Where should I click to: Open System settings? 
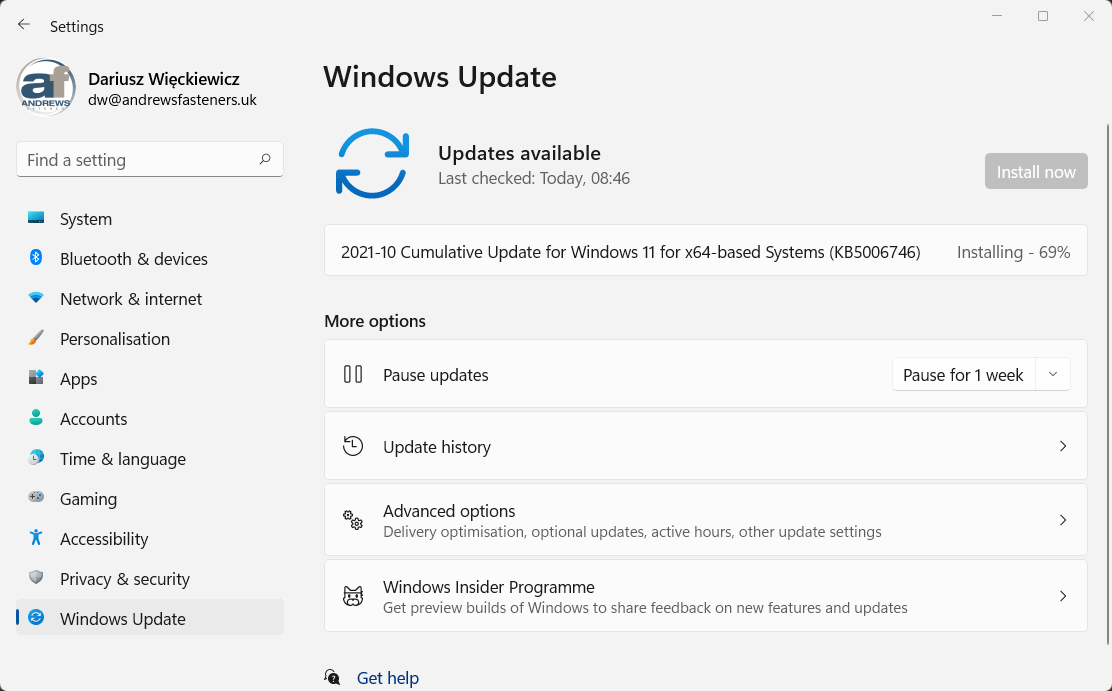tap(150, 219)
